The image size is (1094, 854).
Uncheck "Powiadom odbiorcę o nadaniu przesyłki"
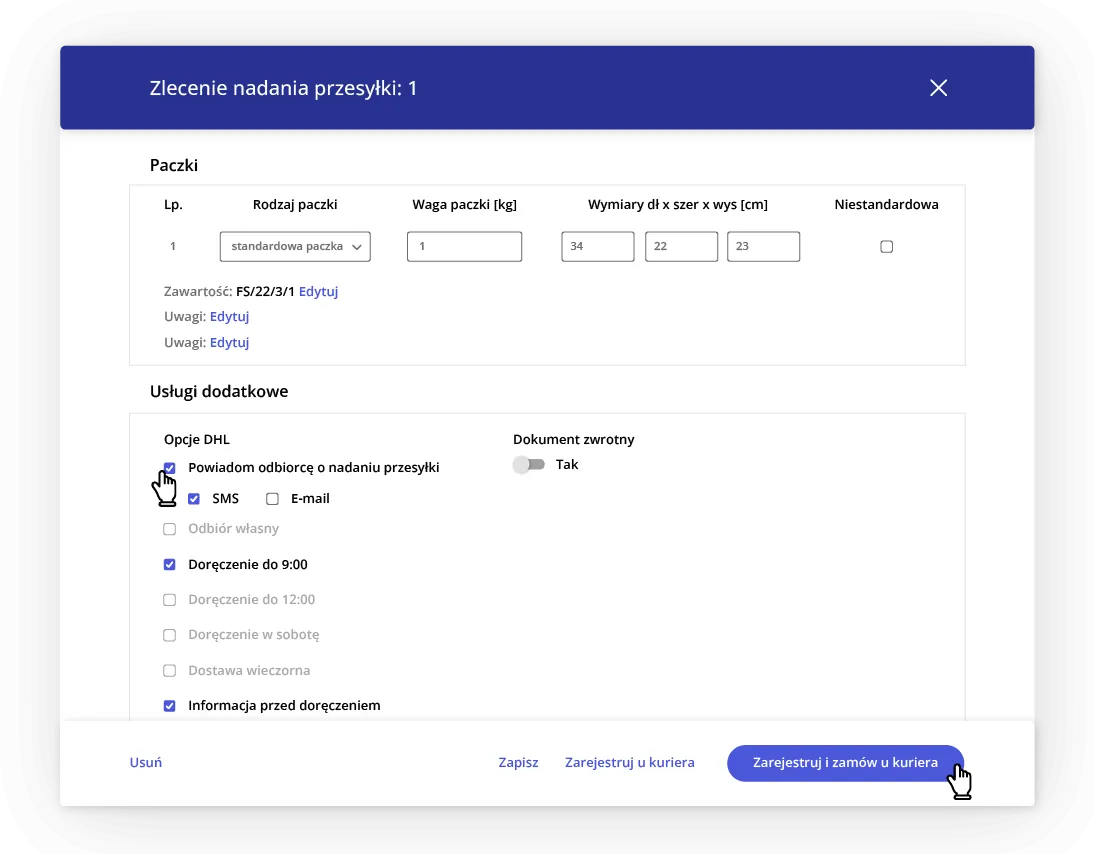point(169,467)
